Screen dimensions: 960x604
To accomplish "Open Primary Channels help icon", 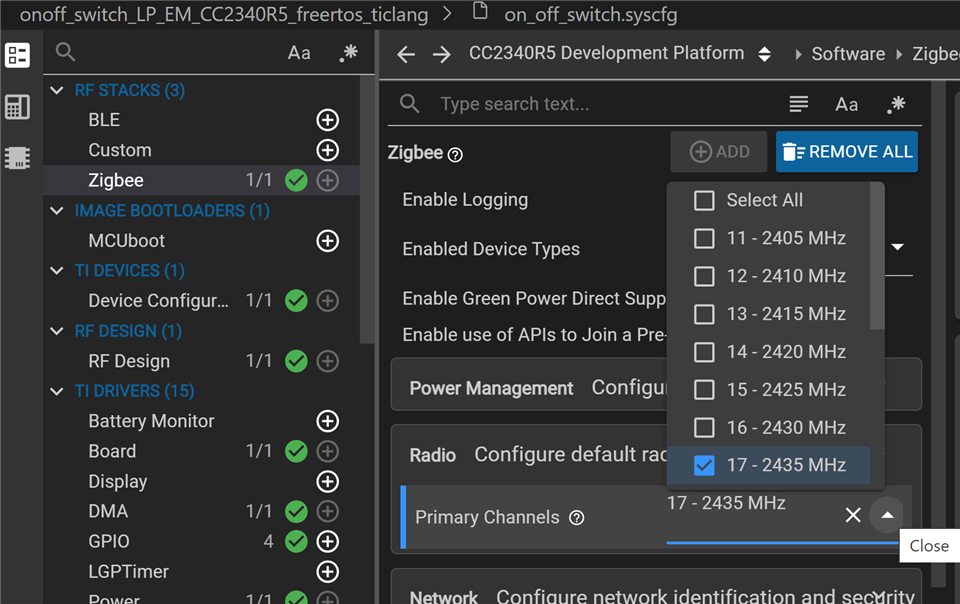I will click(576, 518).
